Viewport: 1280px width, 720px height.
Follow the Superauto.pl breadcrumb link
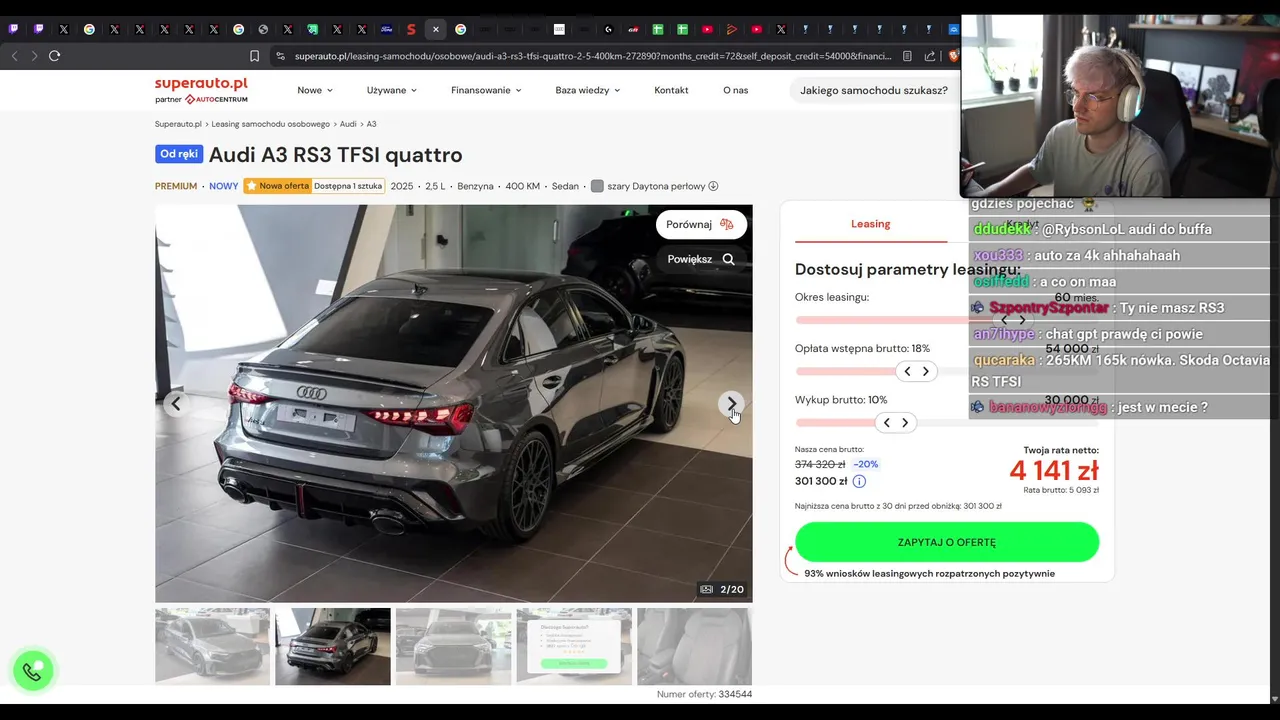tap(178, 124)
